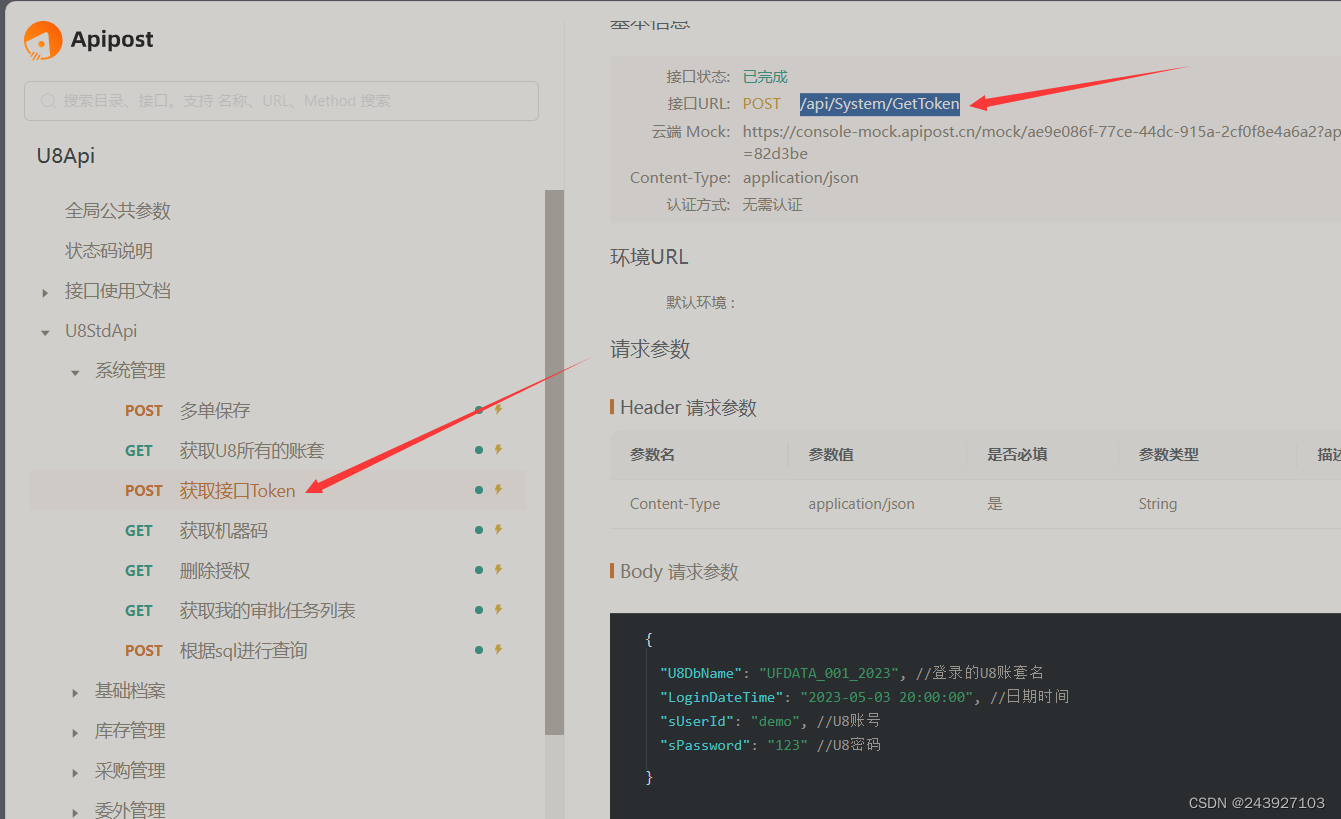Click the 参数名 column header
1341x819 pixels.
pos(652,454)
